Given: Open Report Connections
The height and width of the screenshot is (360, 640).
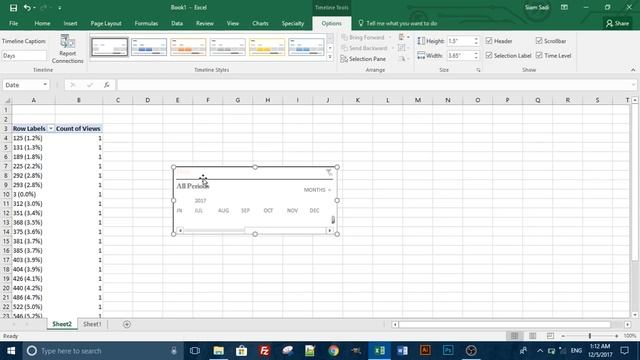Looking at the screenshot, I should coord(67,49).
